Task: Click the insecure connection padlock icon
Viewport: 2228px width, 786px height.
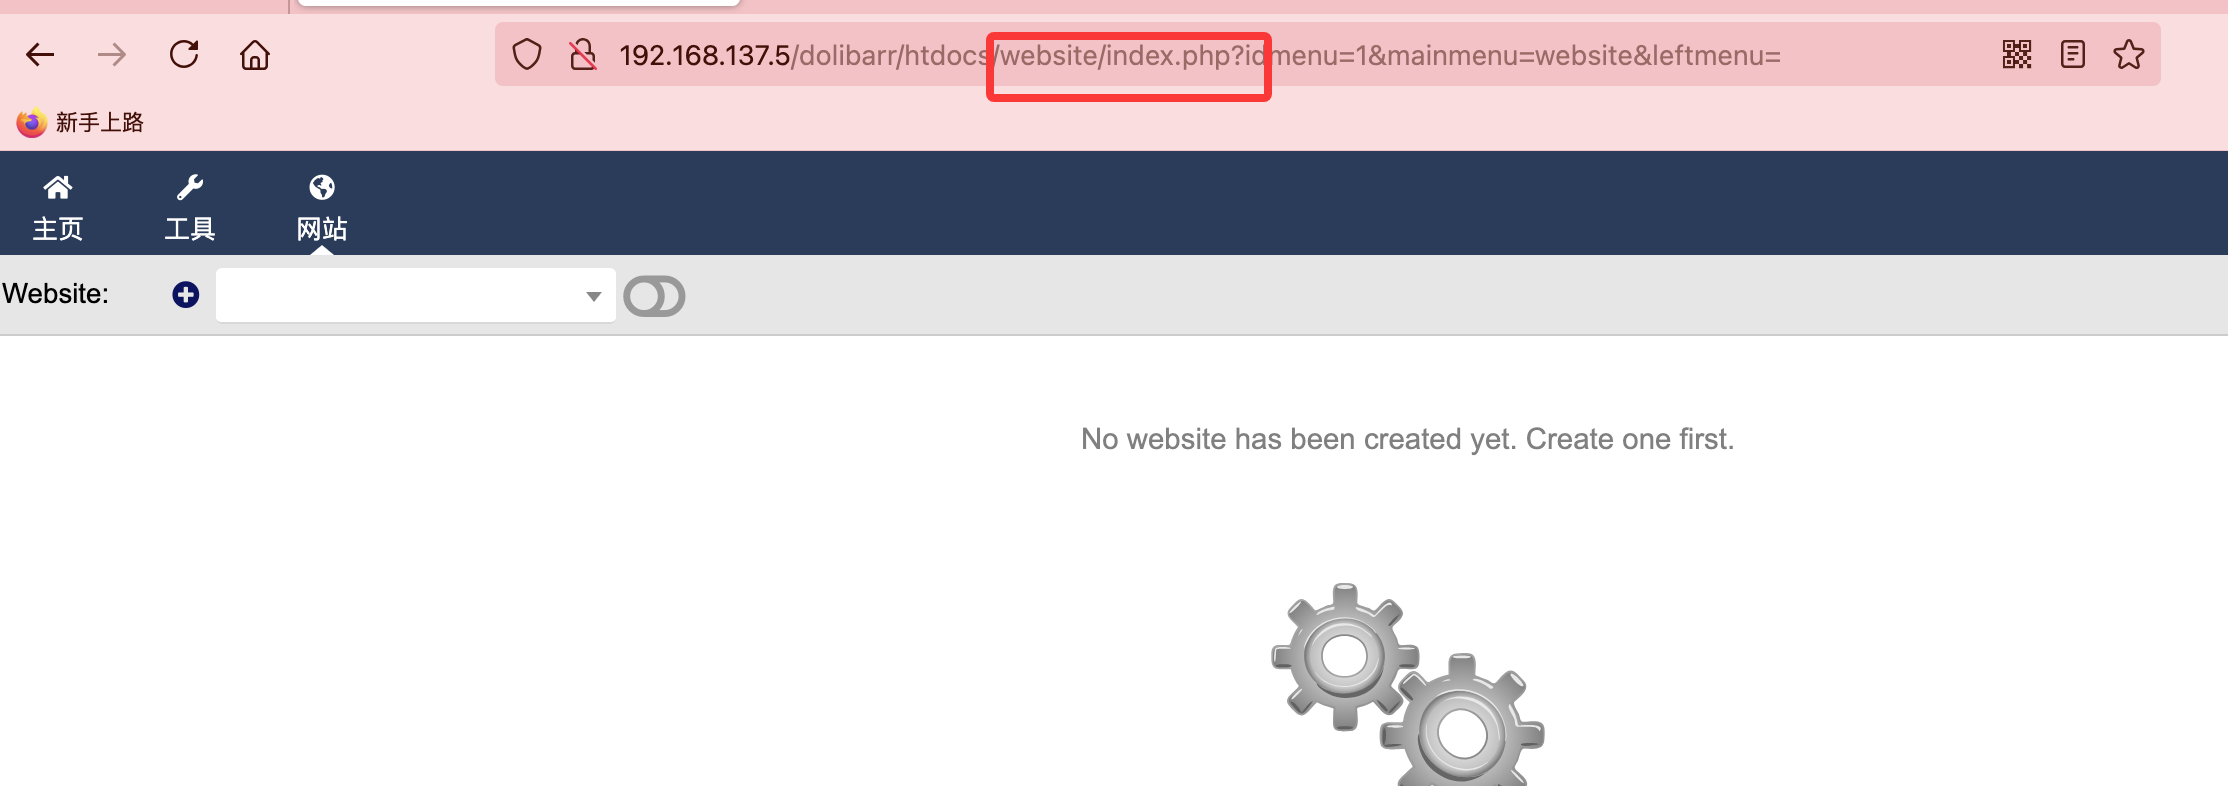Action: (x=583, y=54)
